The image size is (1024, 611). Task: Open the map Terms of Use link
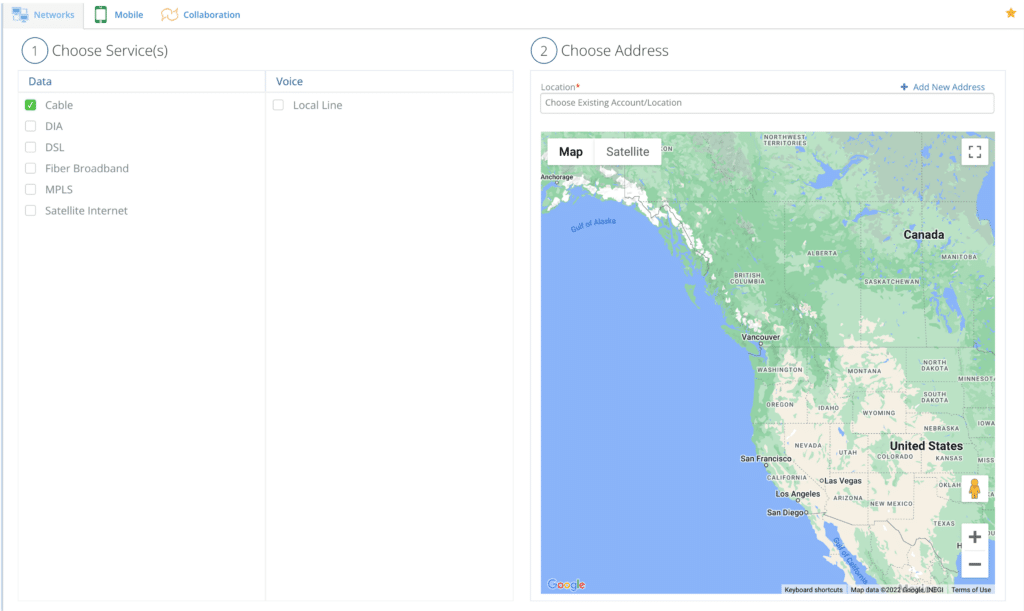971,590
